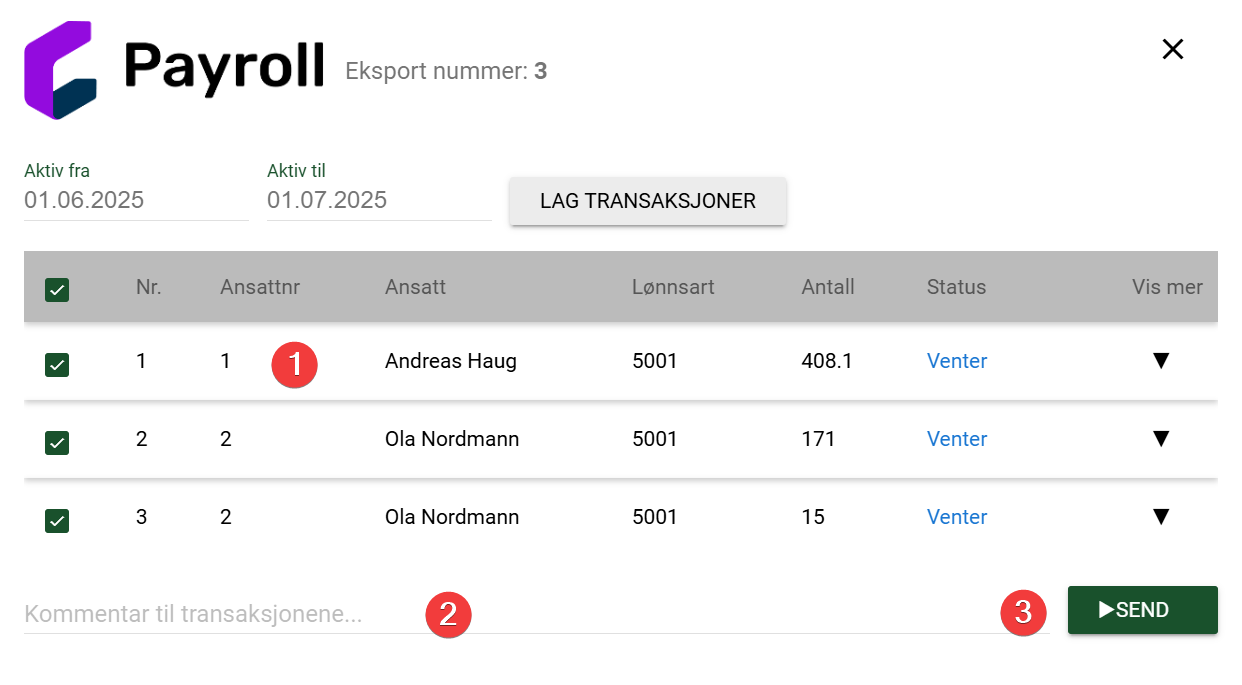Open Venter status link in row 2
Screen dimensions: 1242x685
click(x=957, y=439)
